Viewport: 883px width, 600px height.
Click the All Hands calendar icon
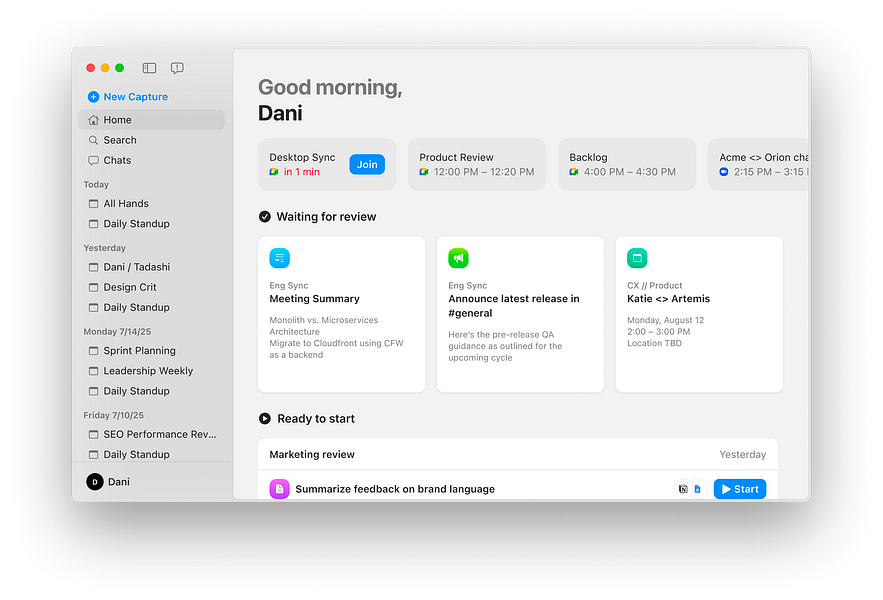pyautogui.click(x=93, y=203)
